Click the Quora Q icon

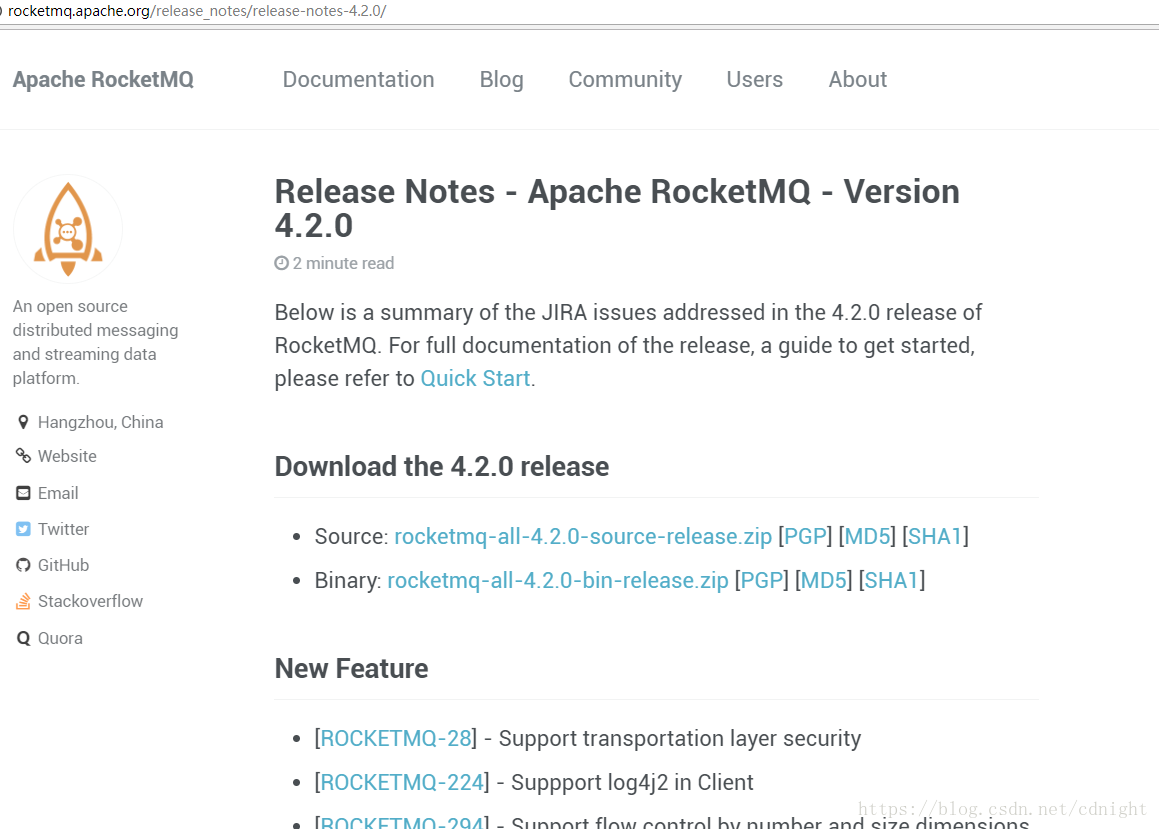click(x=23, y=638)
